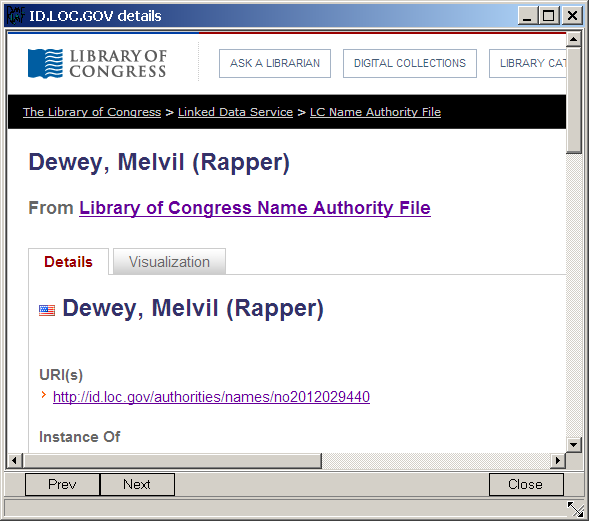This screenshot has height=521, width=589.
Task: Click the vertical scrollbar up arrow
Action: tap(574, 39)
